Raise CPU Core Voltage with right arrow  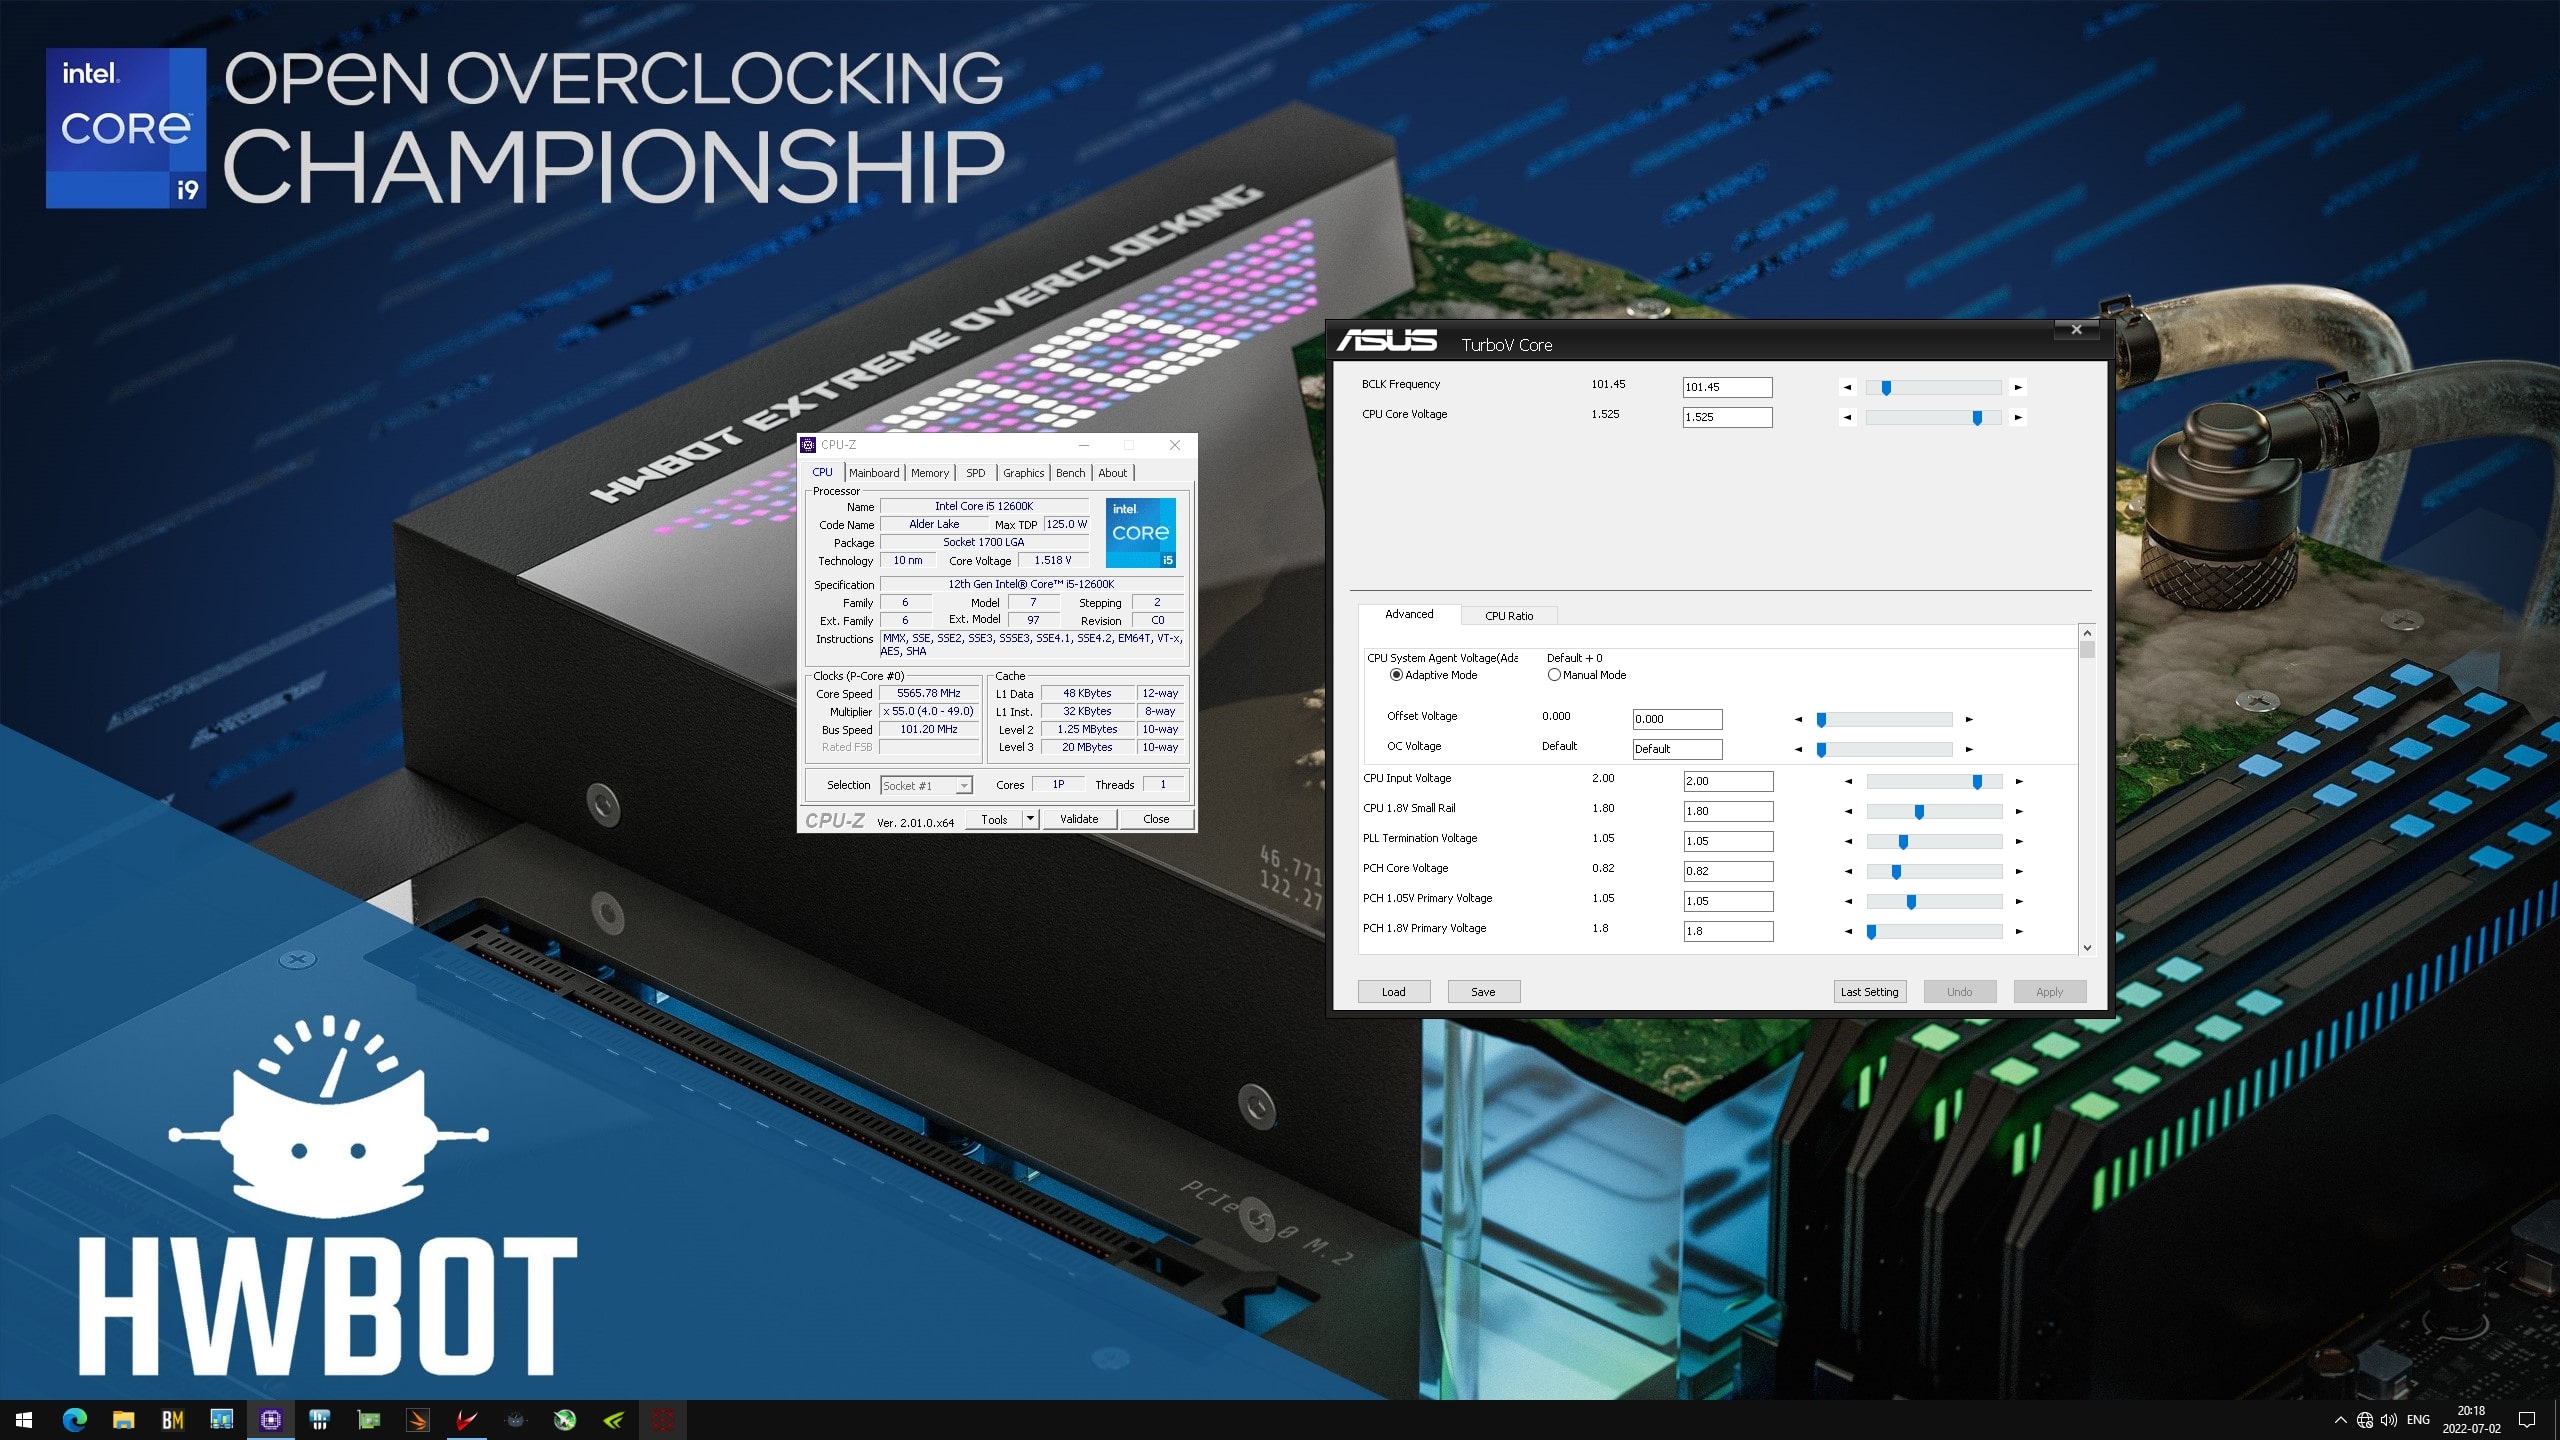point(2018,417)
